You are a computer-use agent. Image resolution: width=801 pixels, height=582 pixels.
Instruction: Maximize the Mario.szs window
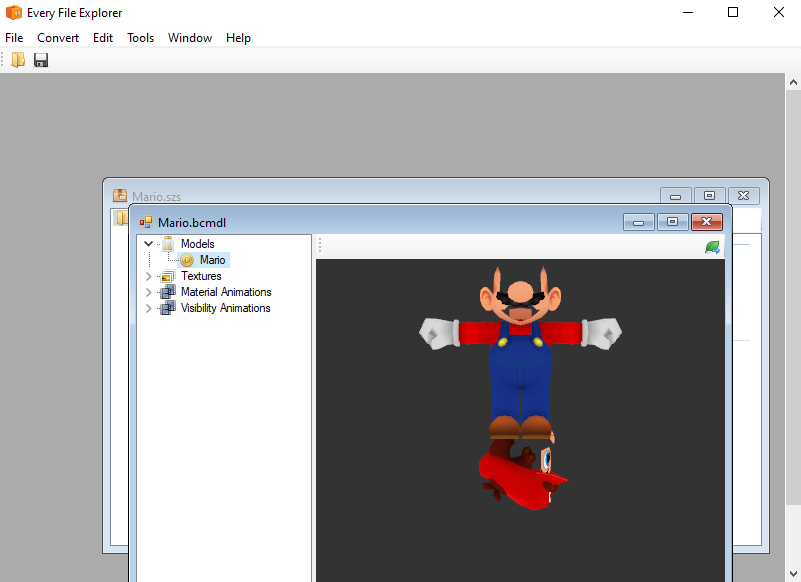[x=709, y=196]
